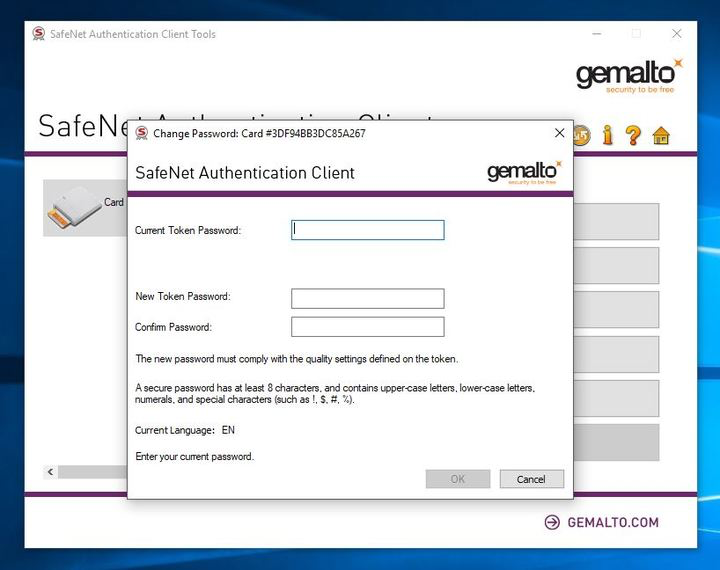Focus the Current Token Password field
Image resolution: width=720 pixels, height=570 pixels.
(367, 230)
